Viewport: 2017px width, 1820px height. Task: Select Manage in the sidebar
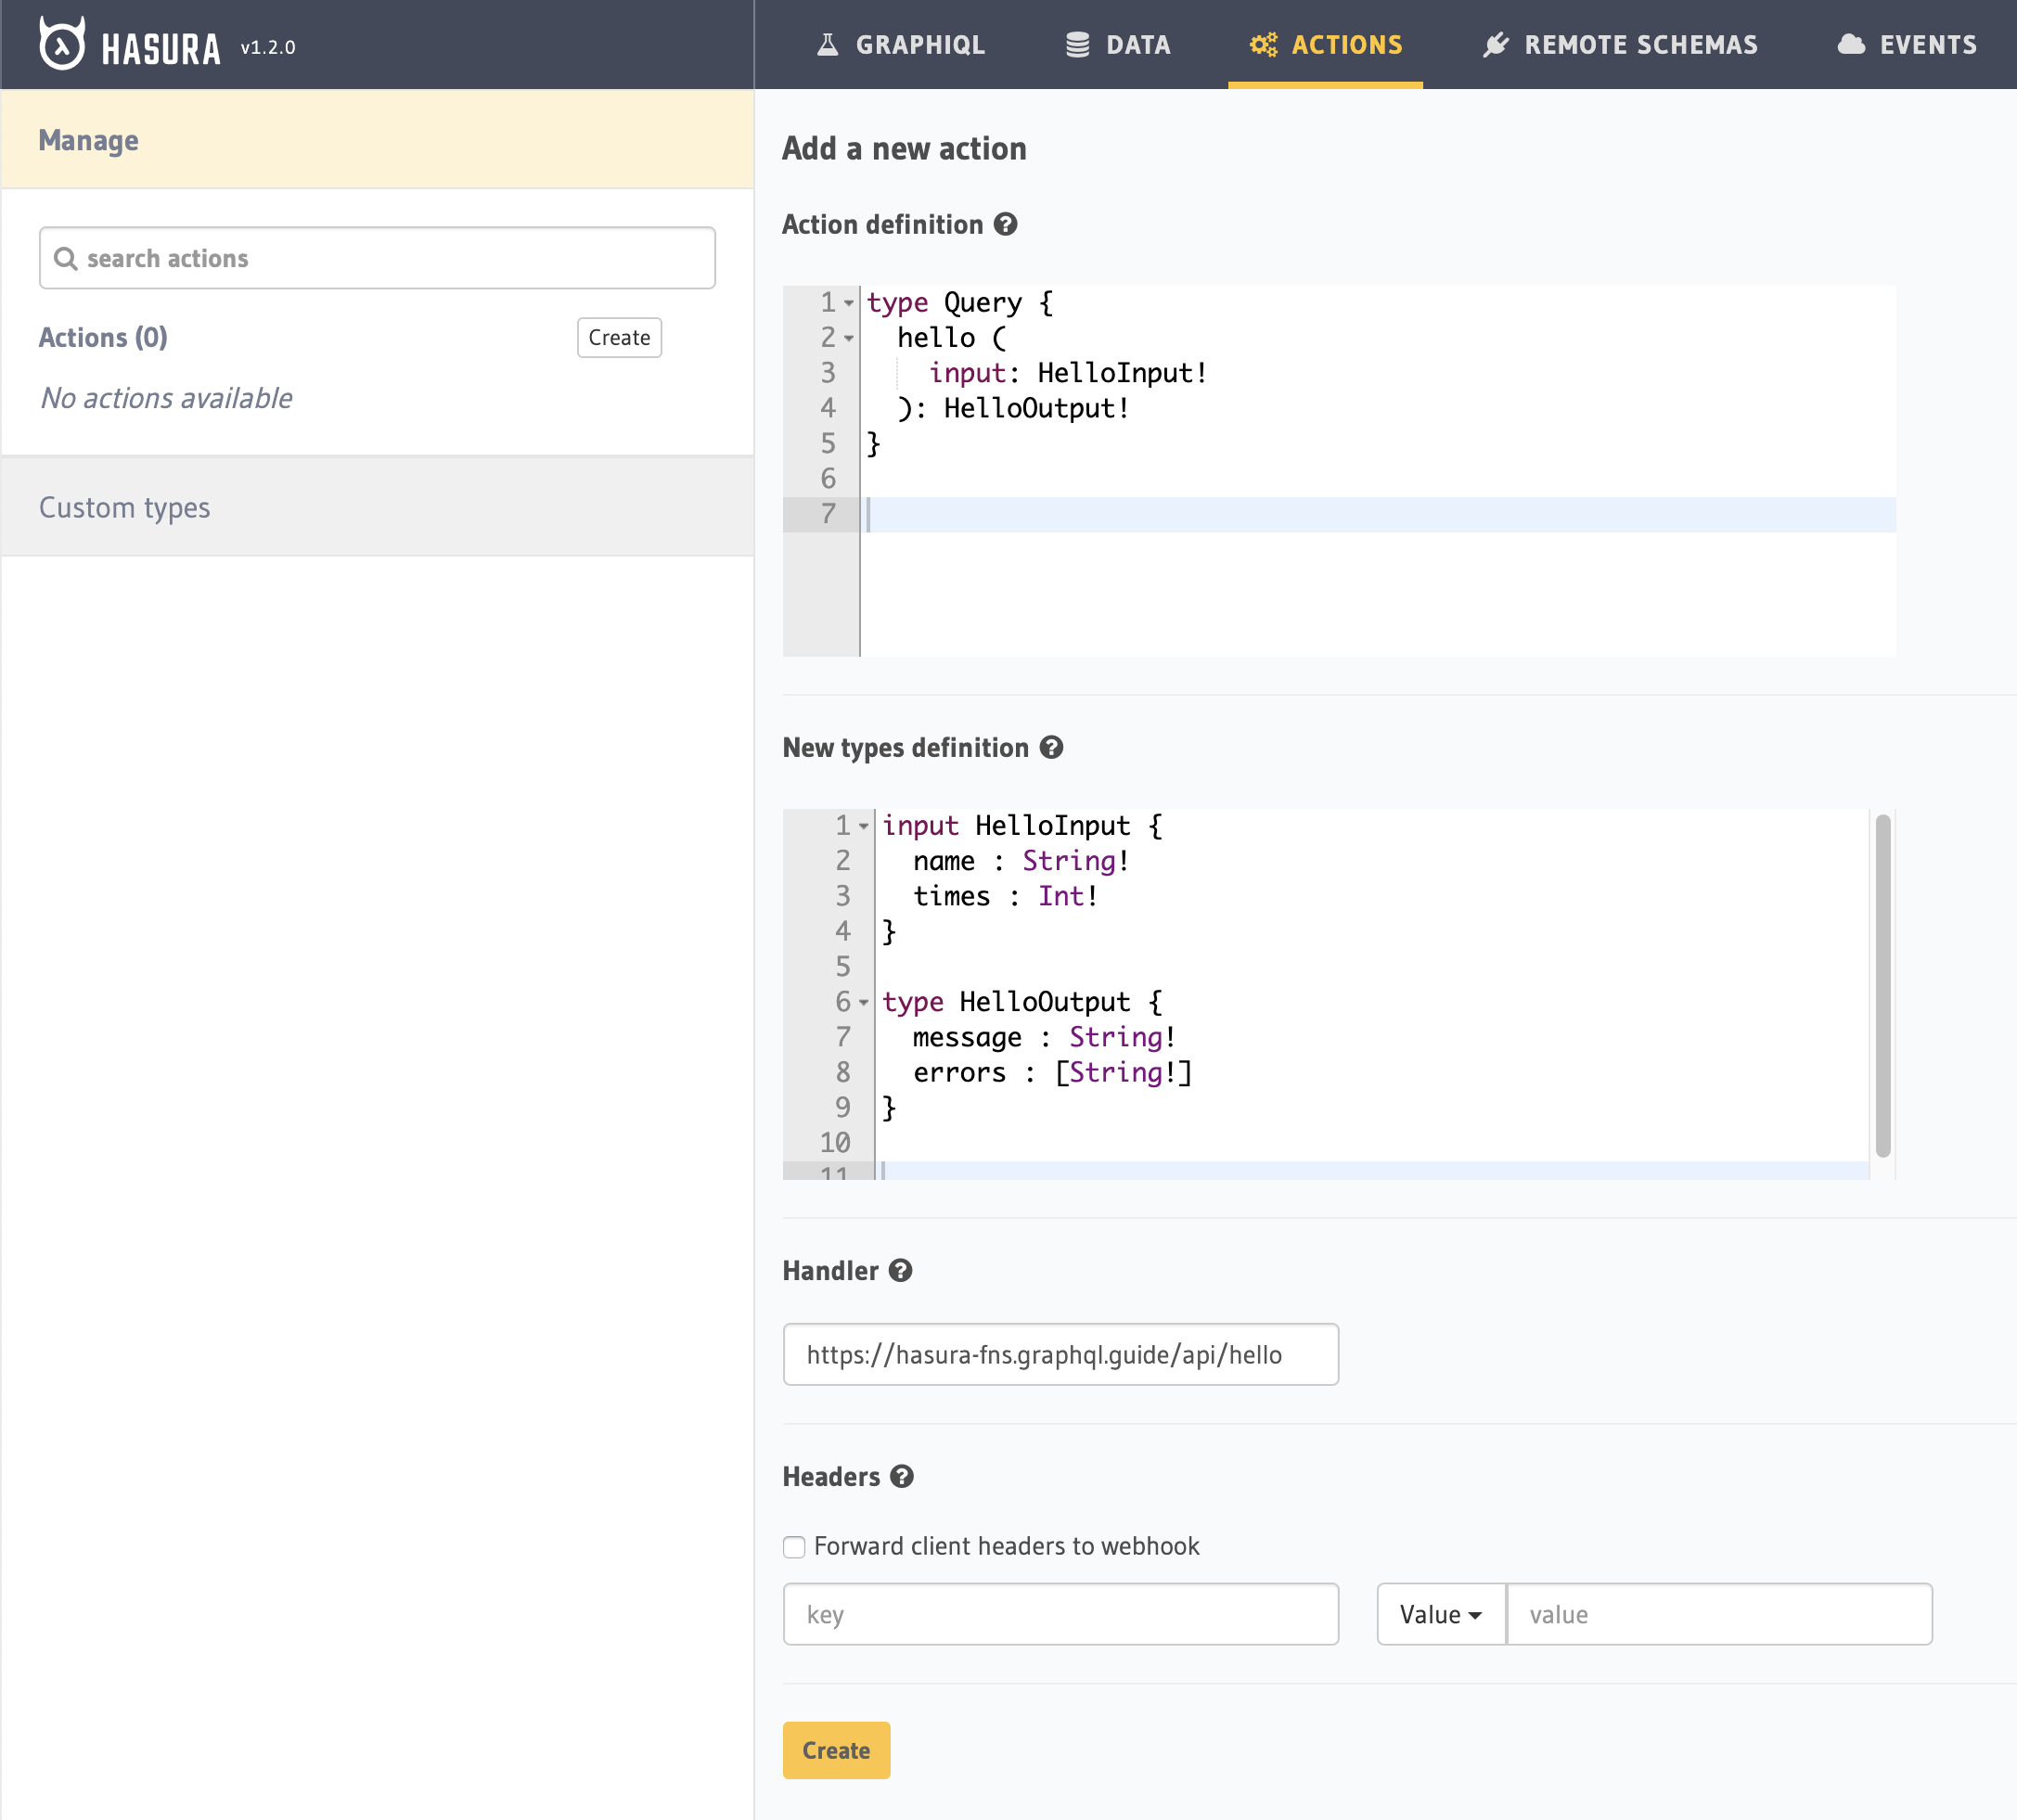click(x=377, y=140)
